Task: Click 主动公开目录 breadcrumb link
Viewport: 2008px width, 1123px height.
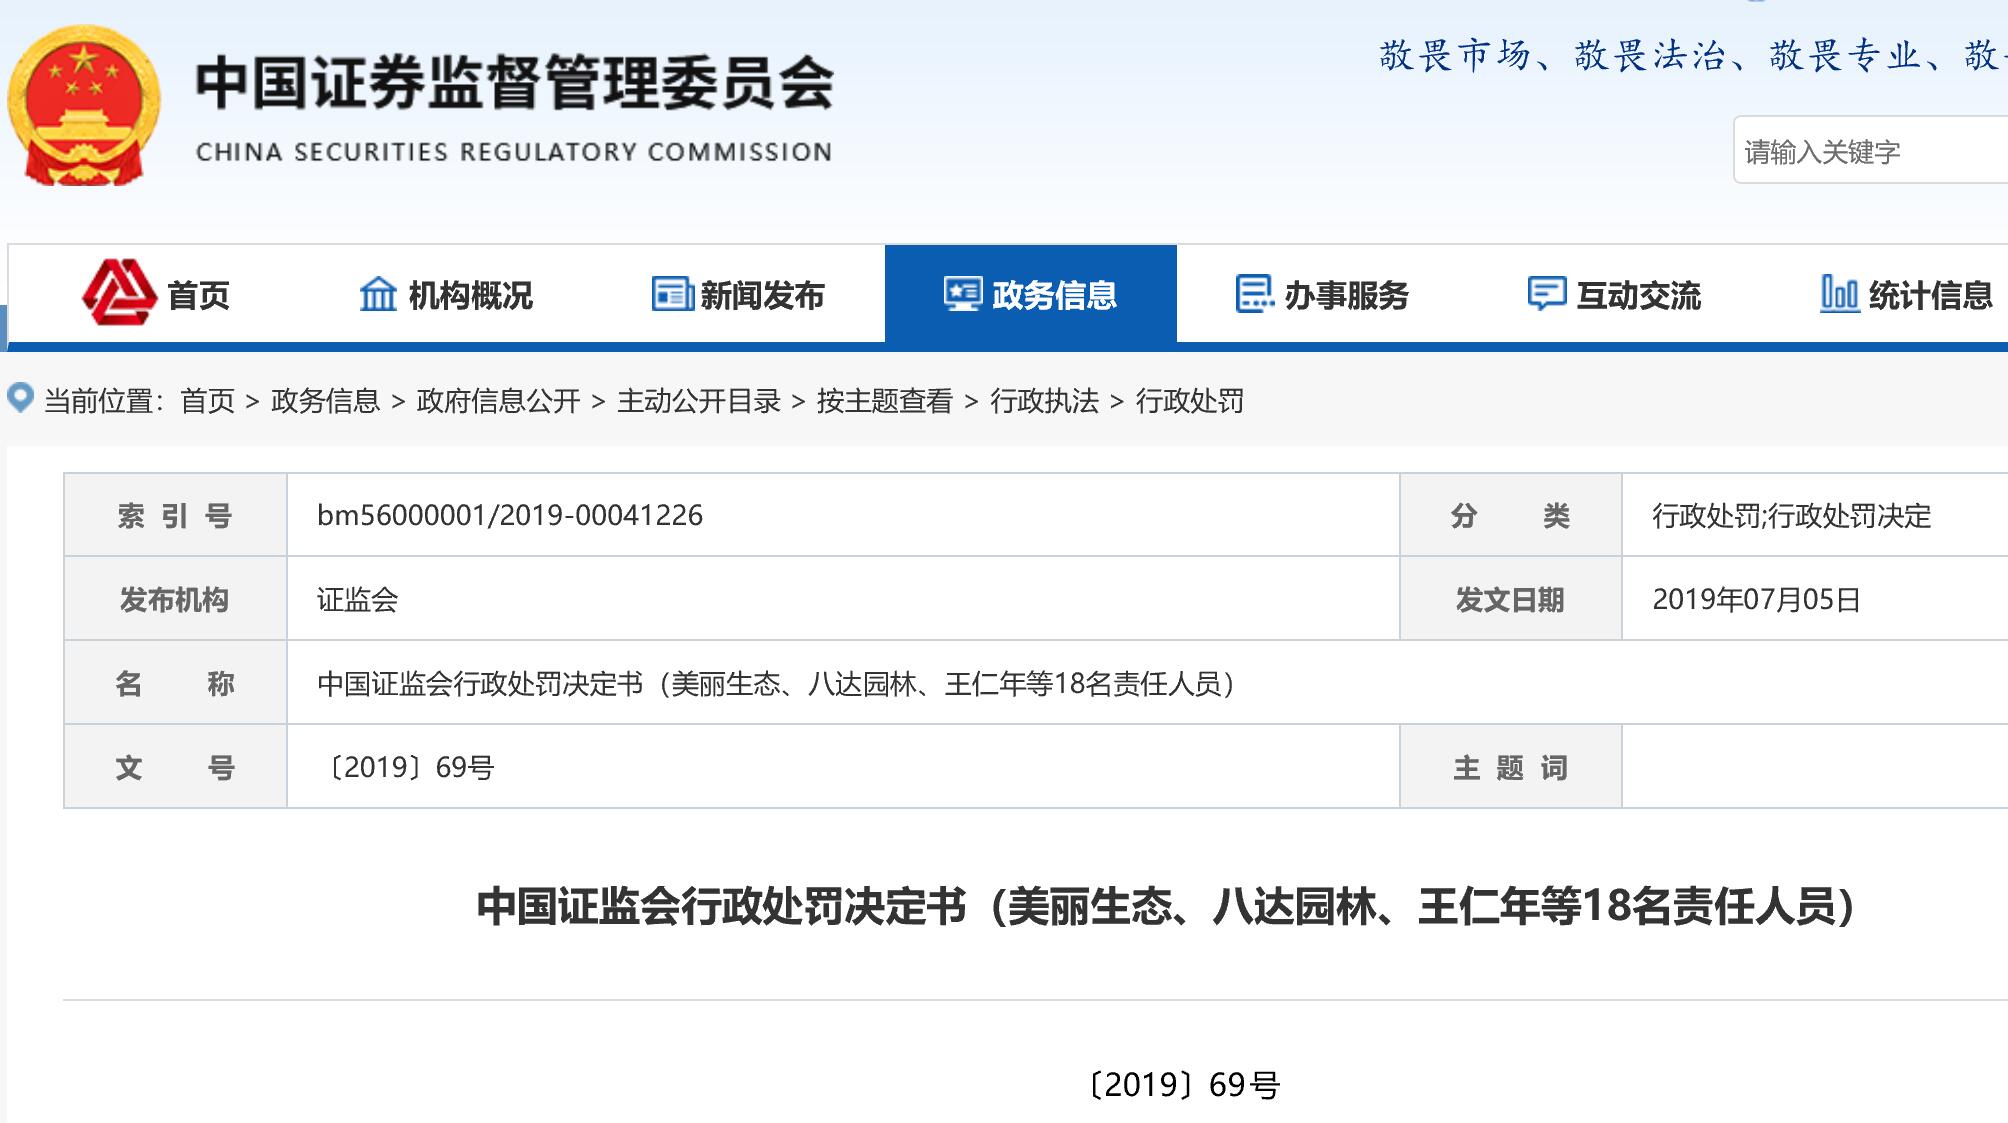Action: (x=698, y=401)
